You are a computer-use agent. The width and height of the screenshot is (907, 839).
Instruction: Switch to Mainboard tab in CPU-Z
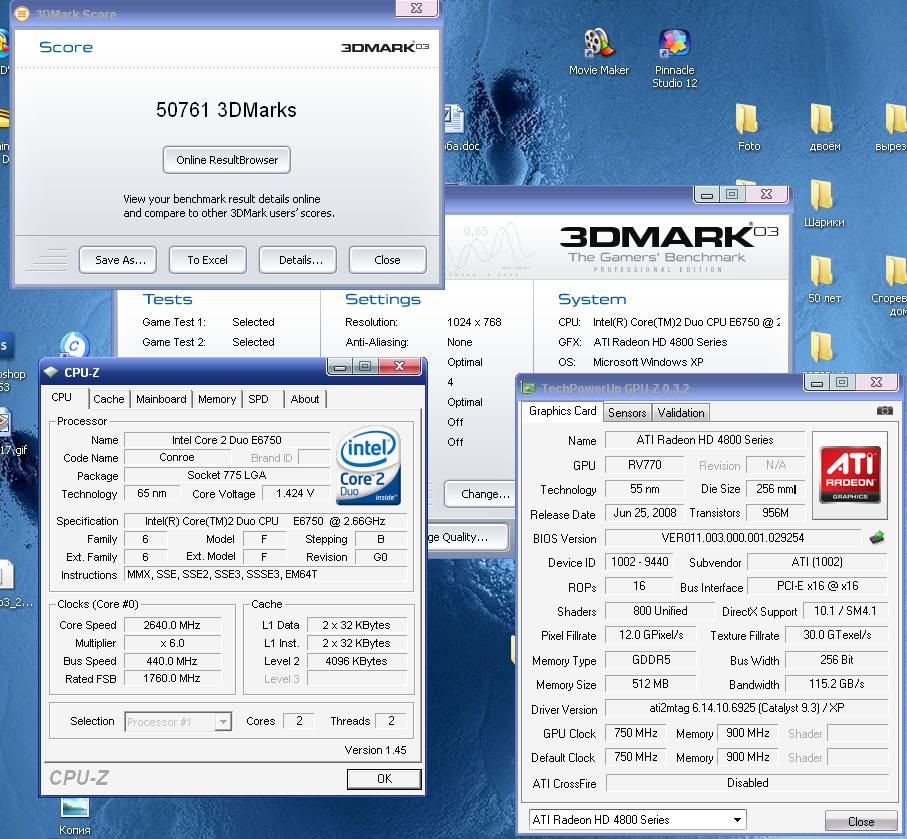coord(161,399)
